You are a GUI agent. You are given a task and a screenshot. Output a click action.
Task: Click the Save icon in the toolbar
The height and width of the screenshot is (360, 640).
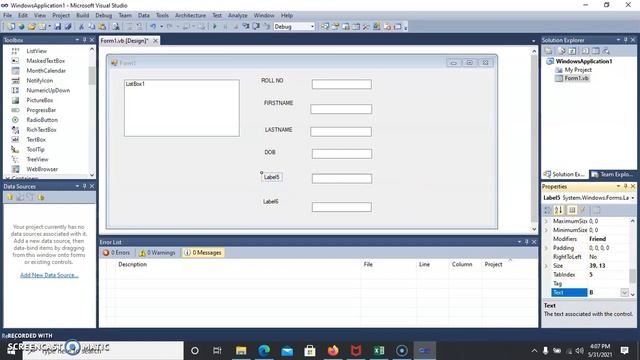click(x=58, y=27)
